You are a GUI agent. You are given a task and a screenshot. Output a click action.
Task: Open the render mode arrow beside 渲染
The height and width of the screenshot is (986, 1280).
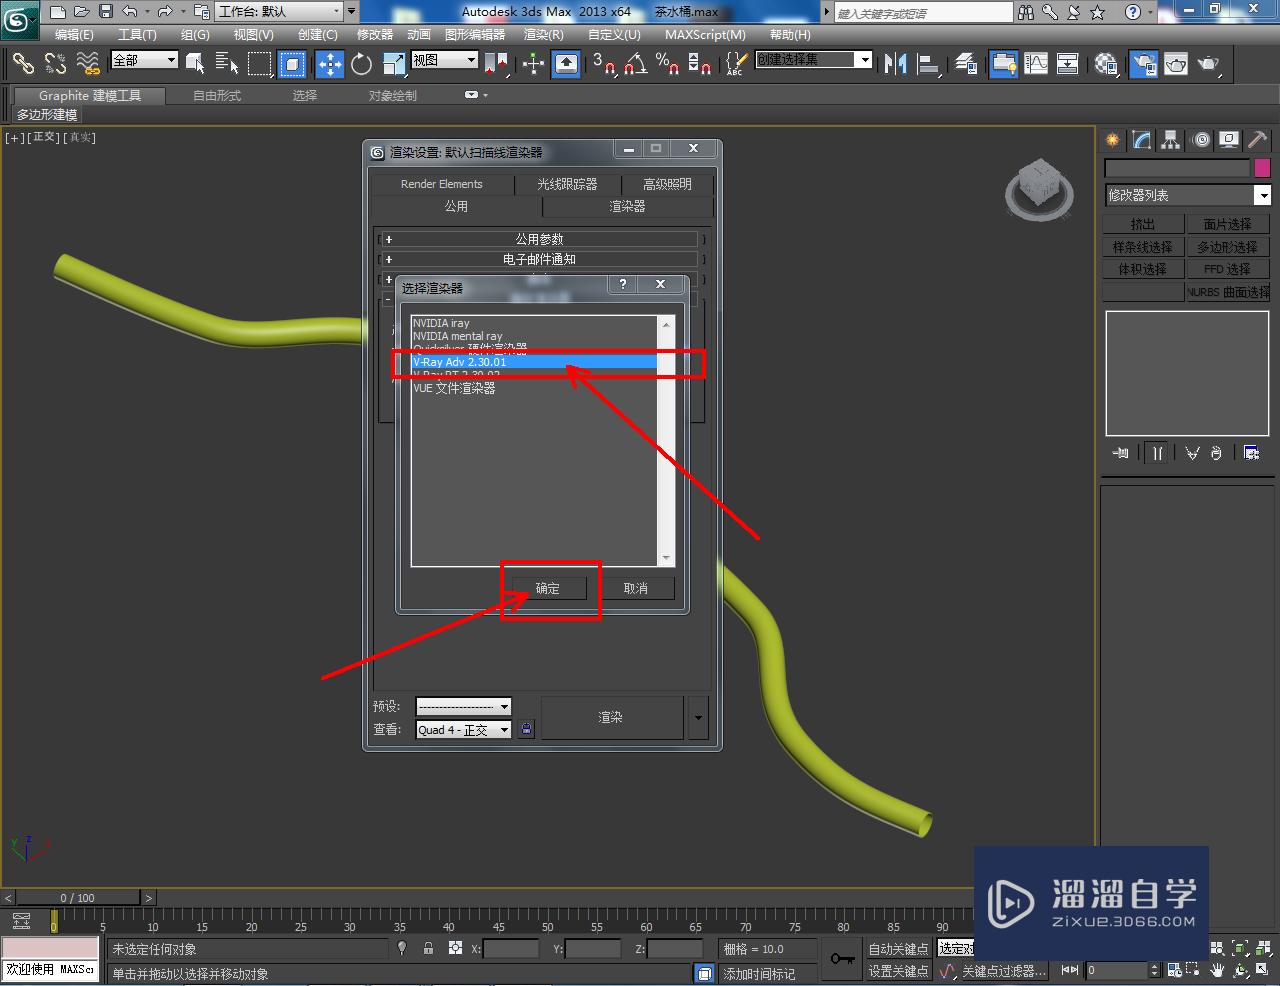pyautogui.click(x=698, y=718)
